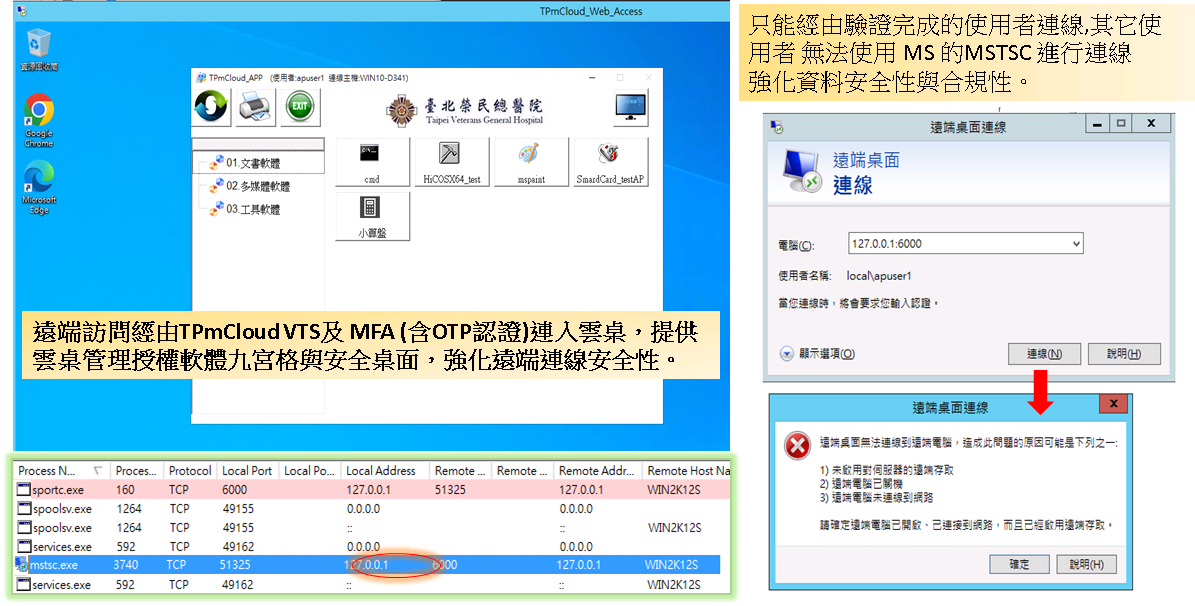Launch the mspaint application tile
This screenshot has width=1195, height=606.
pos(531,162)
